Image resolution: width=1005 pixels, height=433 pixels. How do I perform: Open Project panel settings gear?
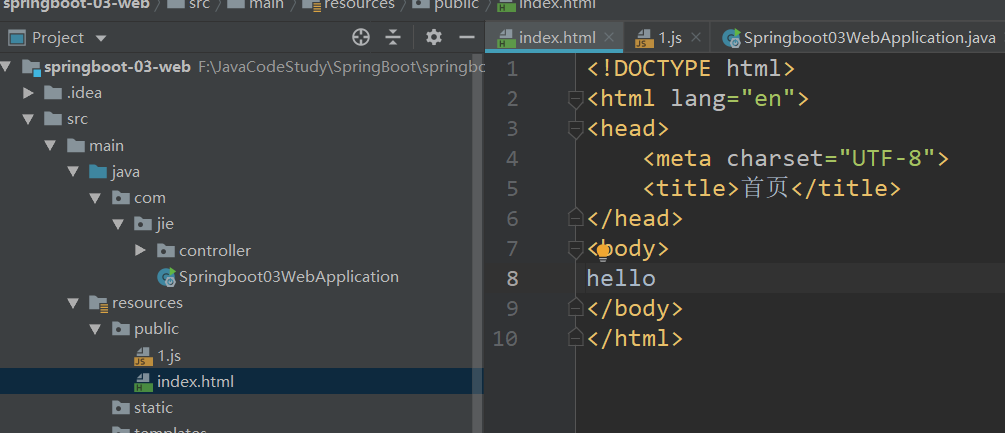[433, 38]
